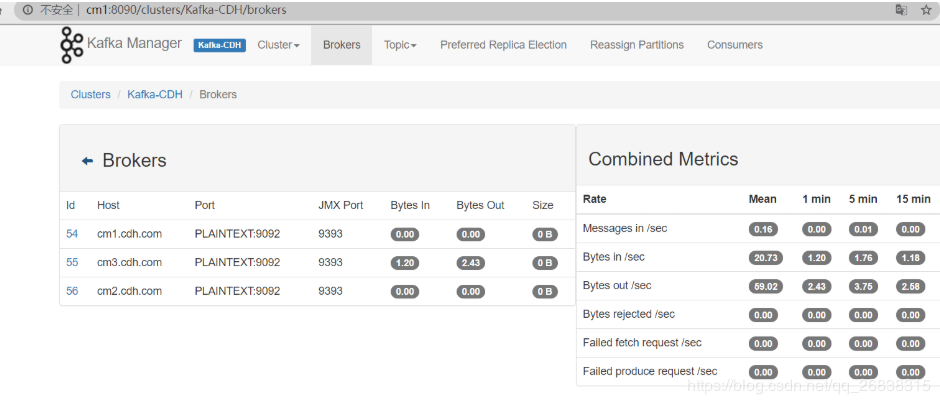Click the Kafka Manager logo icon
This screenshot has height=404, width=940.
(x=71, y=45)
